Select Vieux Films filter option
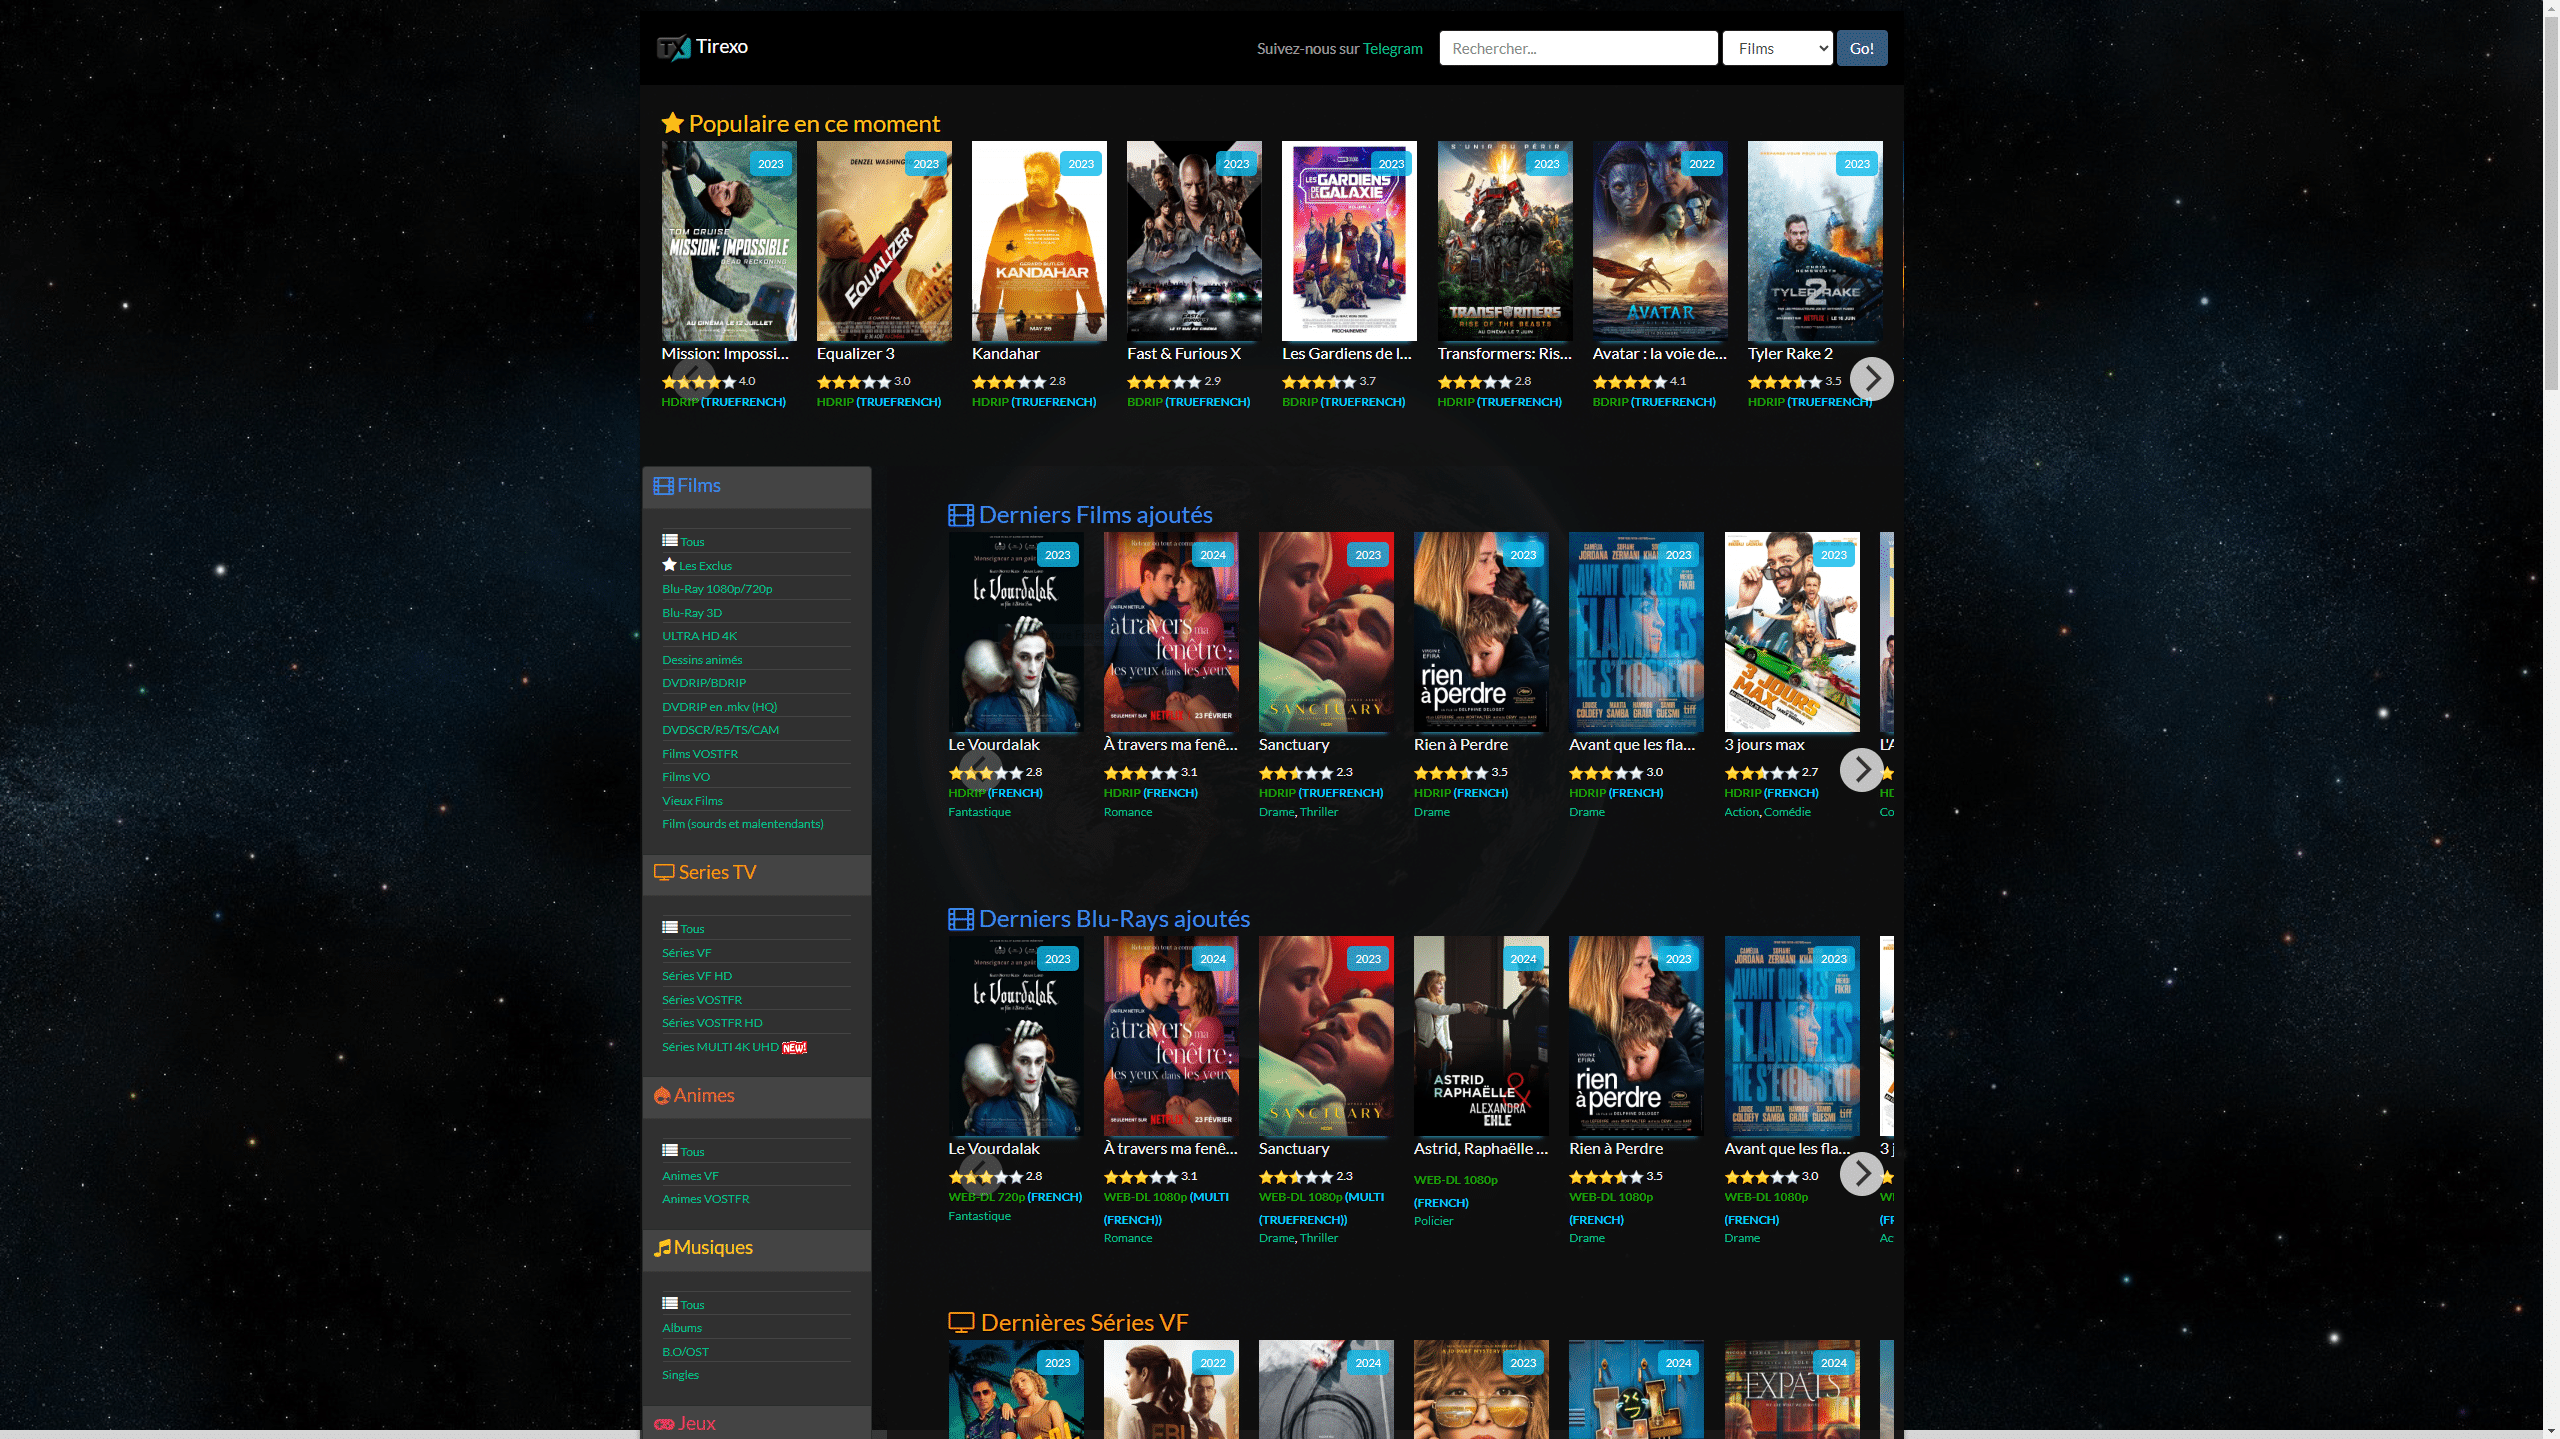 (693, 799)
